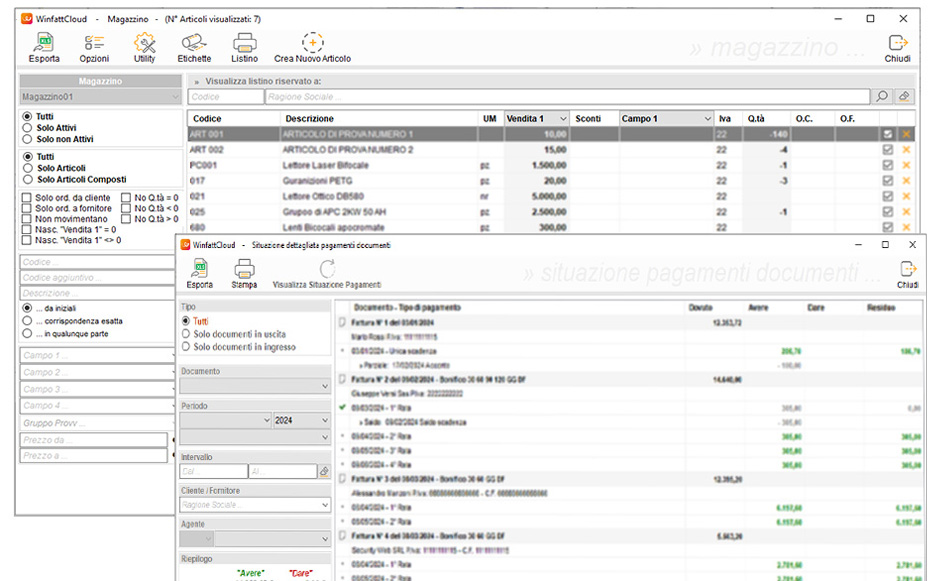
Task: Select Solo Attivi radio button
Action: (27, 128)
